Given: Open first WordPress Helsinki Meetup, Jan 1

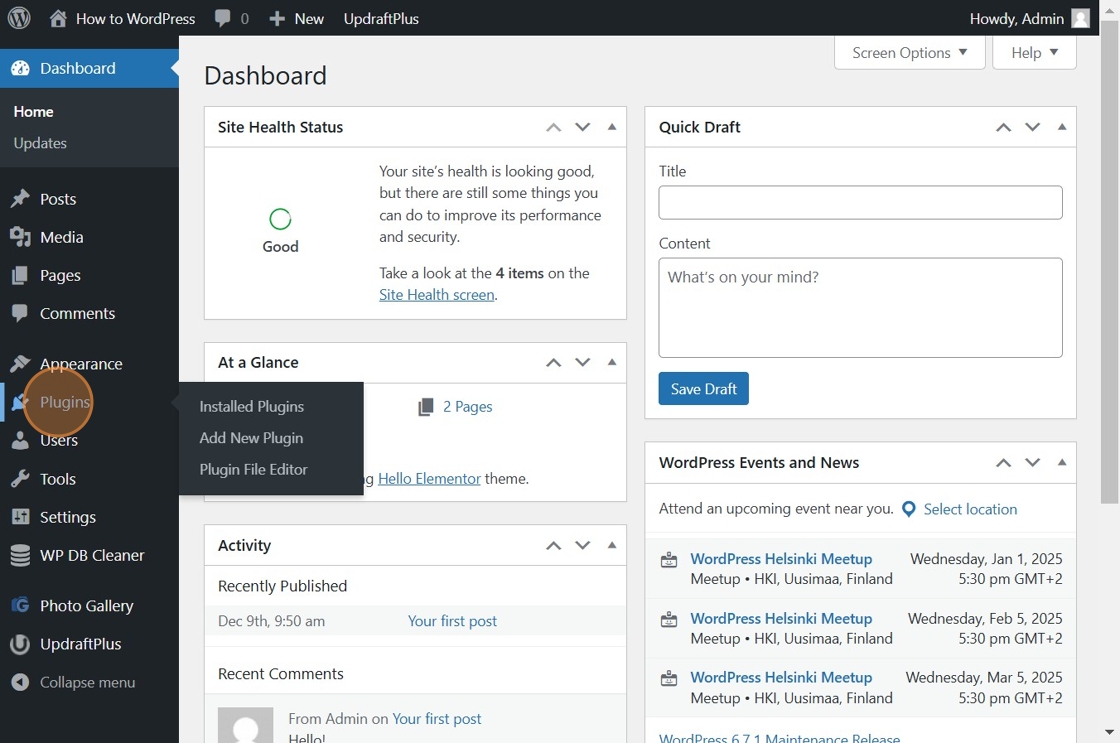Looking at the screenshot, I should [781, 559].
